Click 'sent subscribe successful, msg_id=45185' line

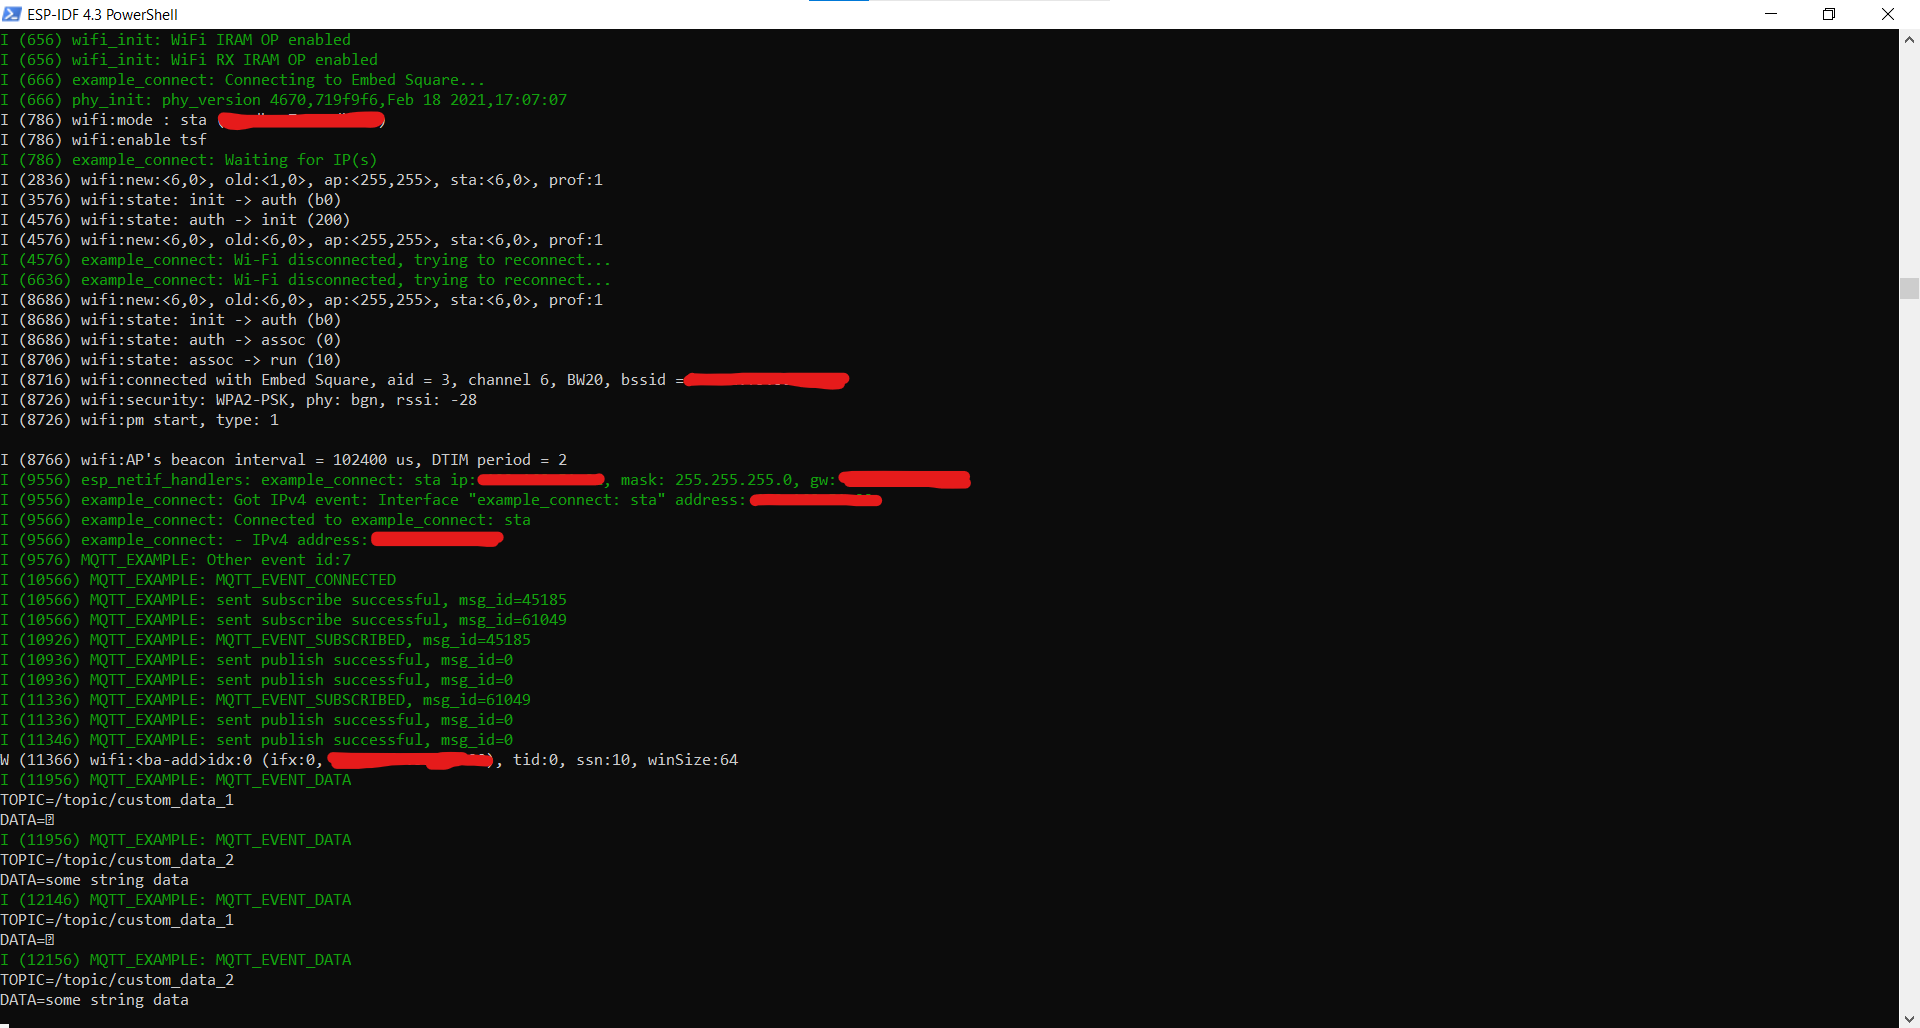pyautogui.click(x=284, y=600)
